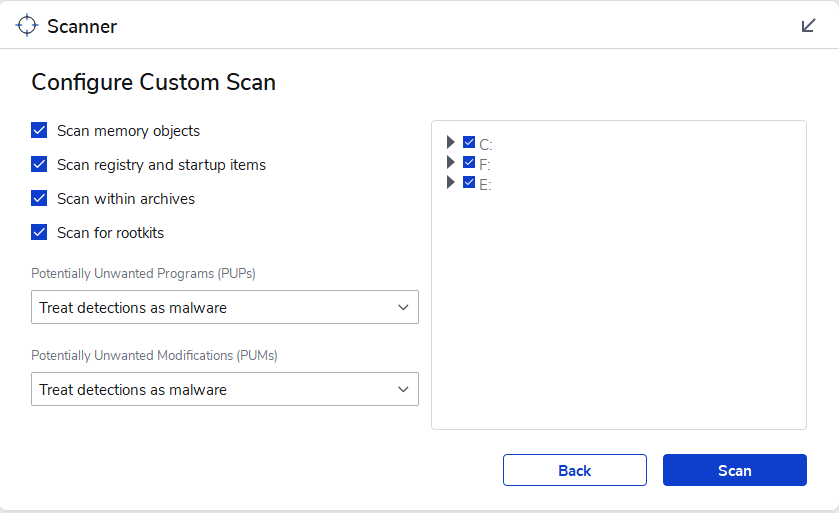Select the F: drive label
839x513 pixels.
pyautogui.click(x=485, y=165)
